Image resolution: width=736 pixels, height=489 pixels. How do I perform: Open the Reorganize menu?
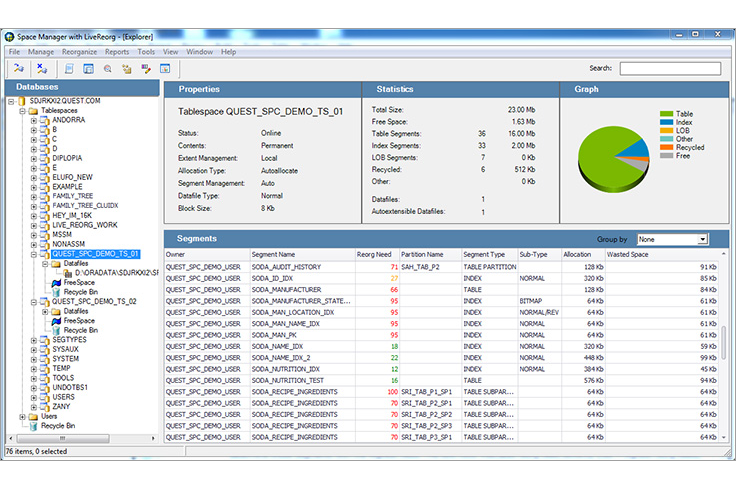79,52
